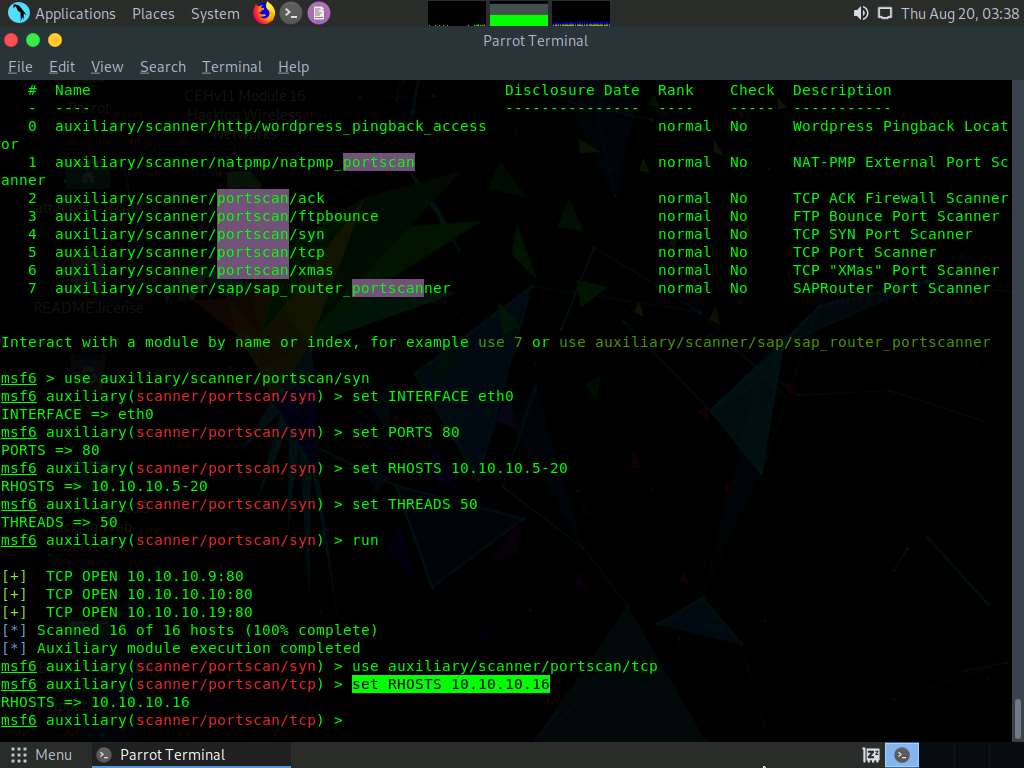Click 'Auxiliary module execution completed' line
Image resolution: width=1024 pixels, height=768 pixels.
pyautogui.click(x=181, y=648)
